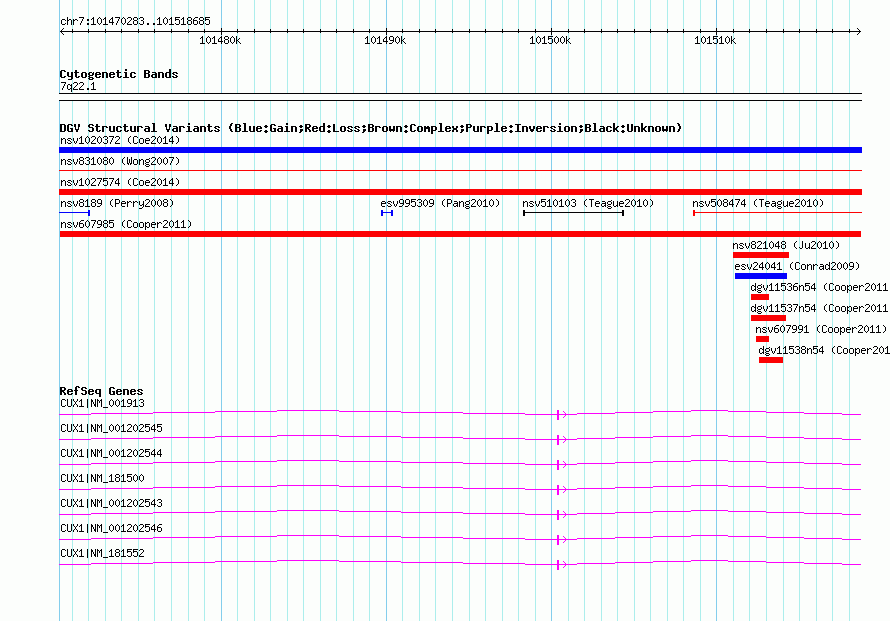Click the Cytogenetic Bands track title
The image size is (890, 621).
[x=119, y=74]
